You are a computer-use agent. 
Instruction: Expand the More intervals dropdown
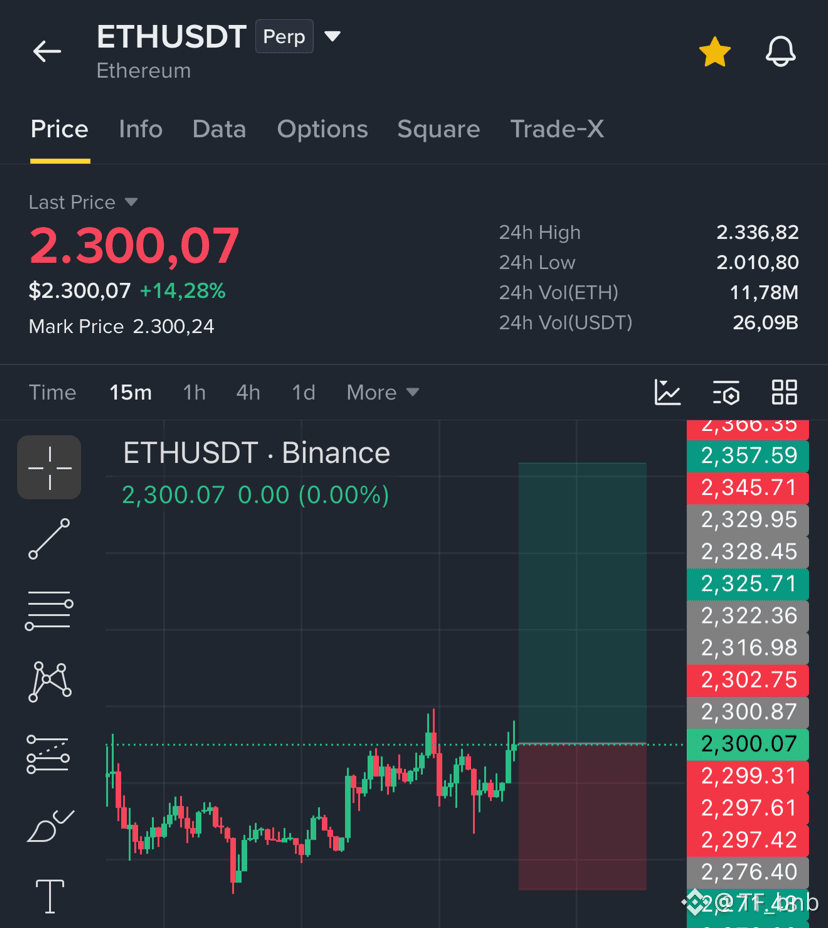click(x=383, y=392)
